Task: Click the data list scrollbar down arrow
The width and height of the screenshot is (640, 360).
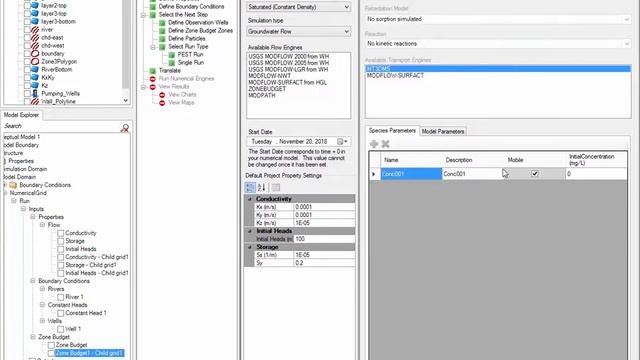Action: tap(126, 100)
